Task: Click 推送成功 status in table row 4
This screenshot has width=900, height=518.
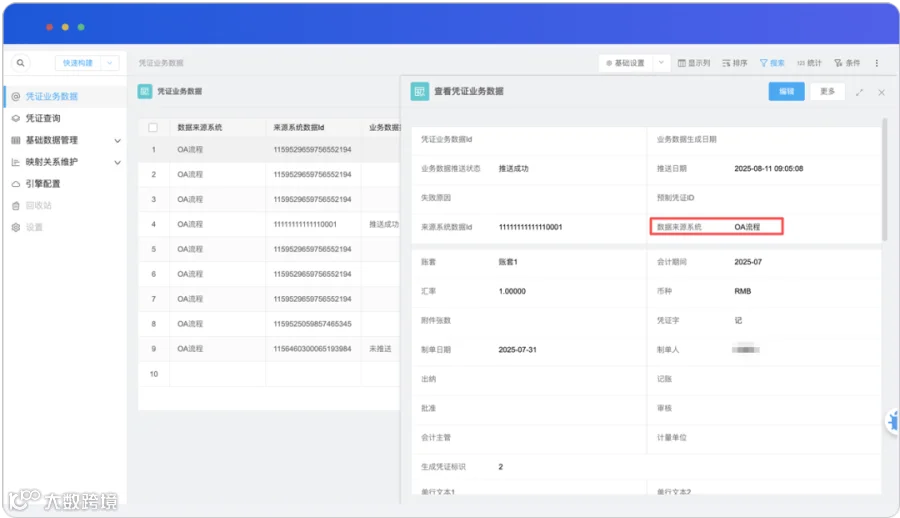Action: (383, 225)
